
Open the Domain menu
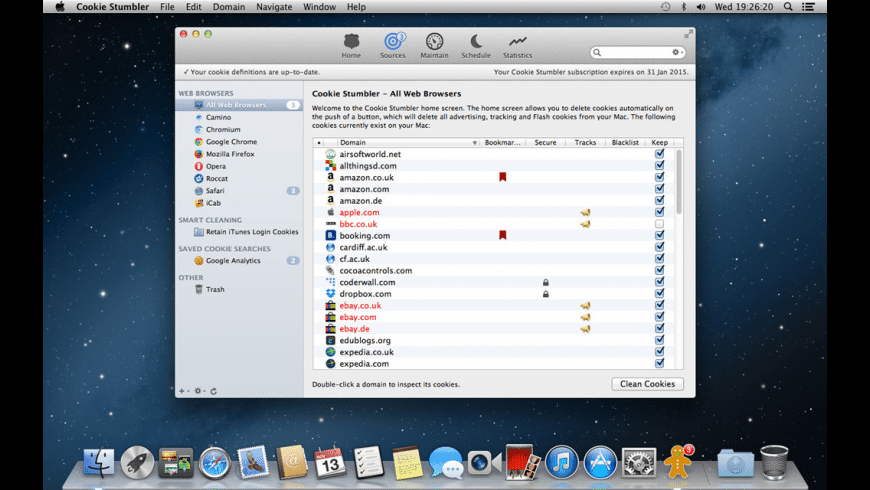[229, 7]
